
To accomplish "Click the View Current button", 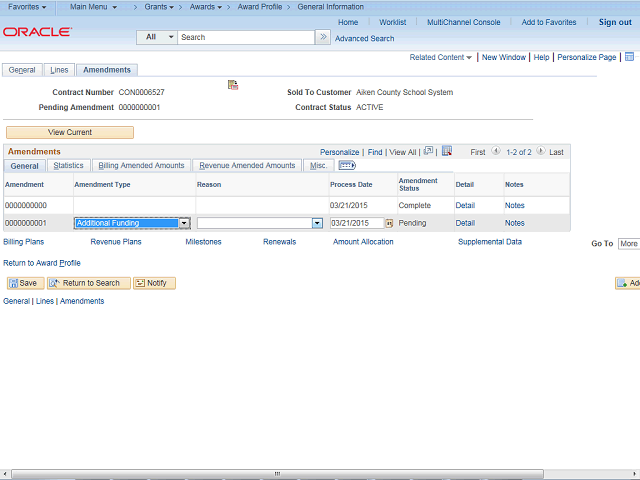I will click(70, 132).
